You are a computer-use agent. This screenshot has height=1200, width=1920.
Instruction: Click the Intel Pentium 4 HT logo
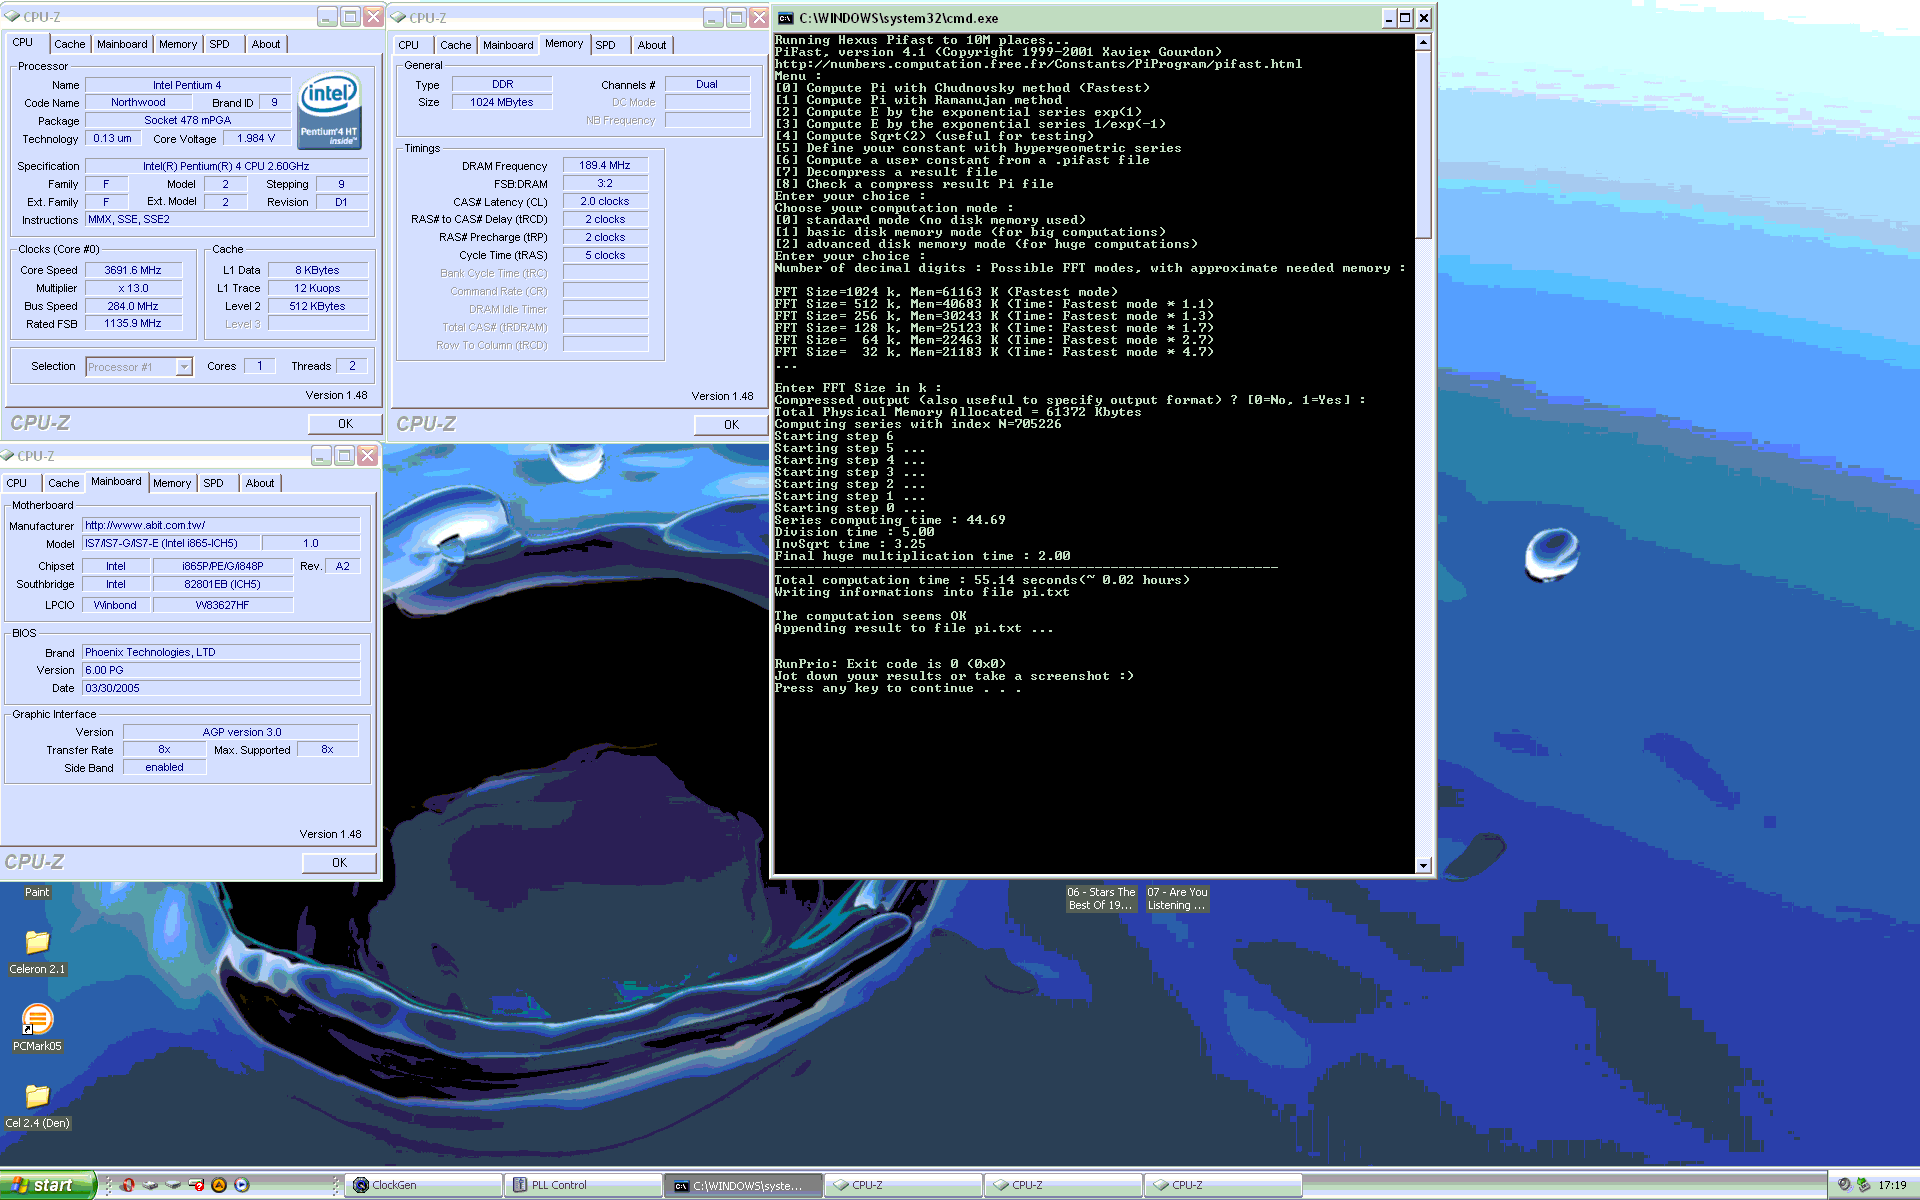[330, 110]
